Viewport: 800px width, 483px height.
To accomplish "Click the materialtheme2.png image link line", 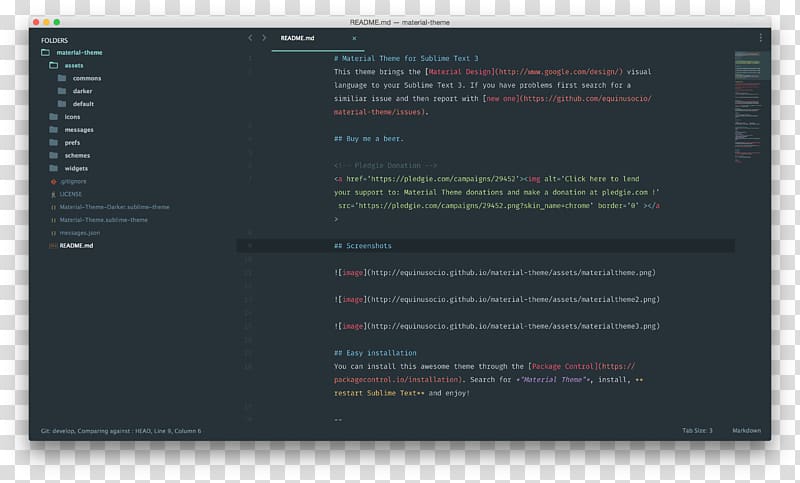I will coord(497,299).
